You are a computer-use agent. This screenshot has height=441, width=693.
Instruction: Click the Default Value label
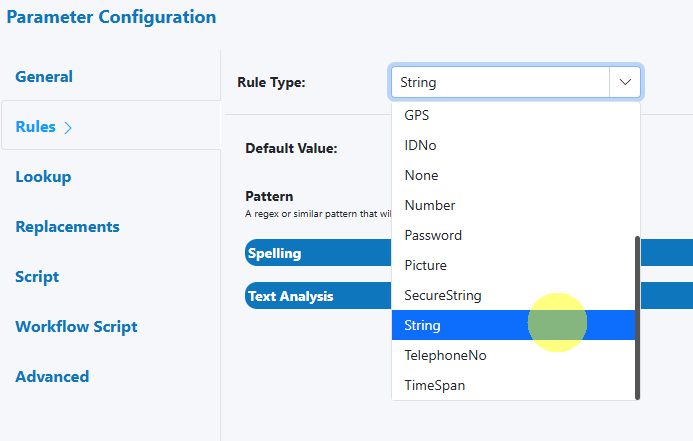(x=291, y=148)
